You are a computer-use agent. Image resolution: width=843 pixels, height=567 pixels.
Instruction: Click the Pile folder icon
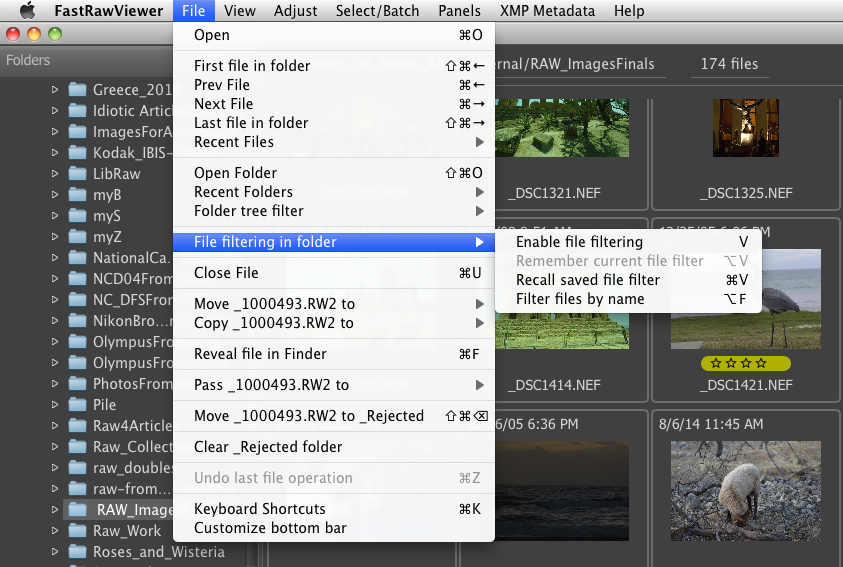pyautogui.click(x=78, y=405)
